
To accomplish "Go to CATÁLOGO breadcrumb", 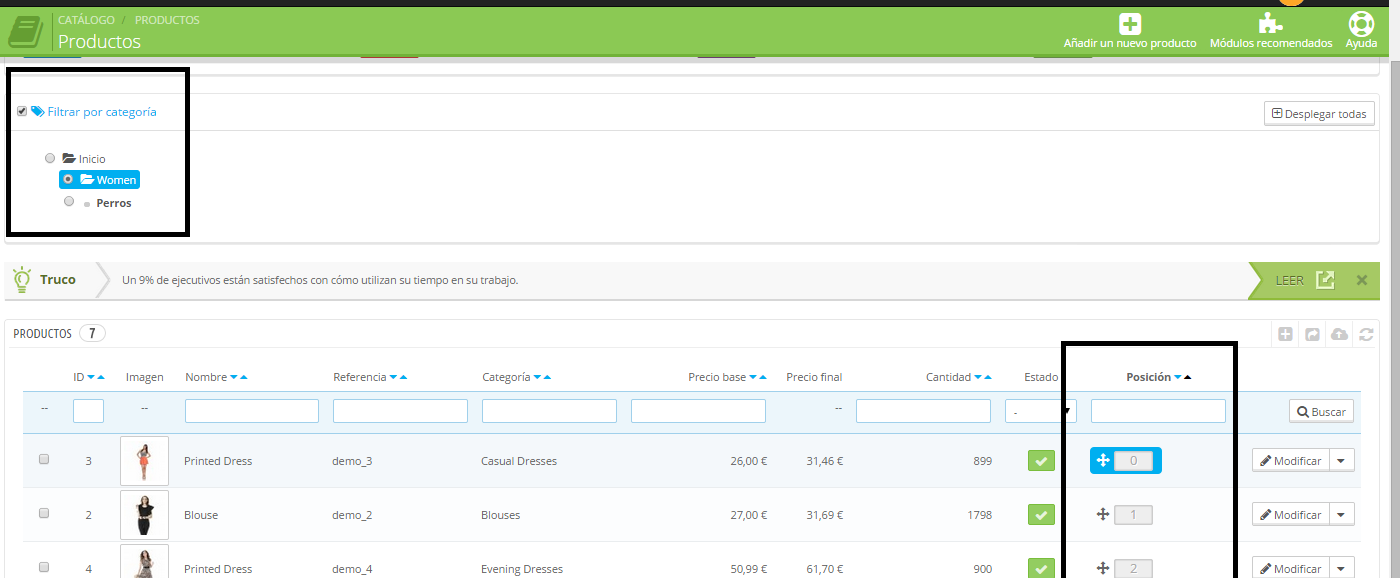I will pos(85,20).
